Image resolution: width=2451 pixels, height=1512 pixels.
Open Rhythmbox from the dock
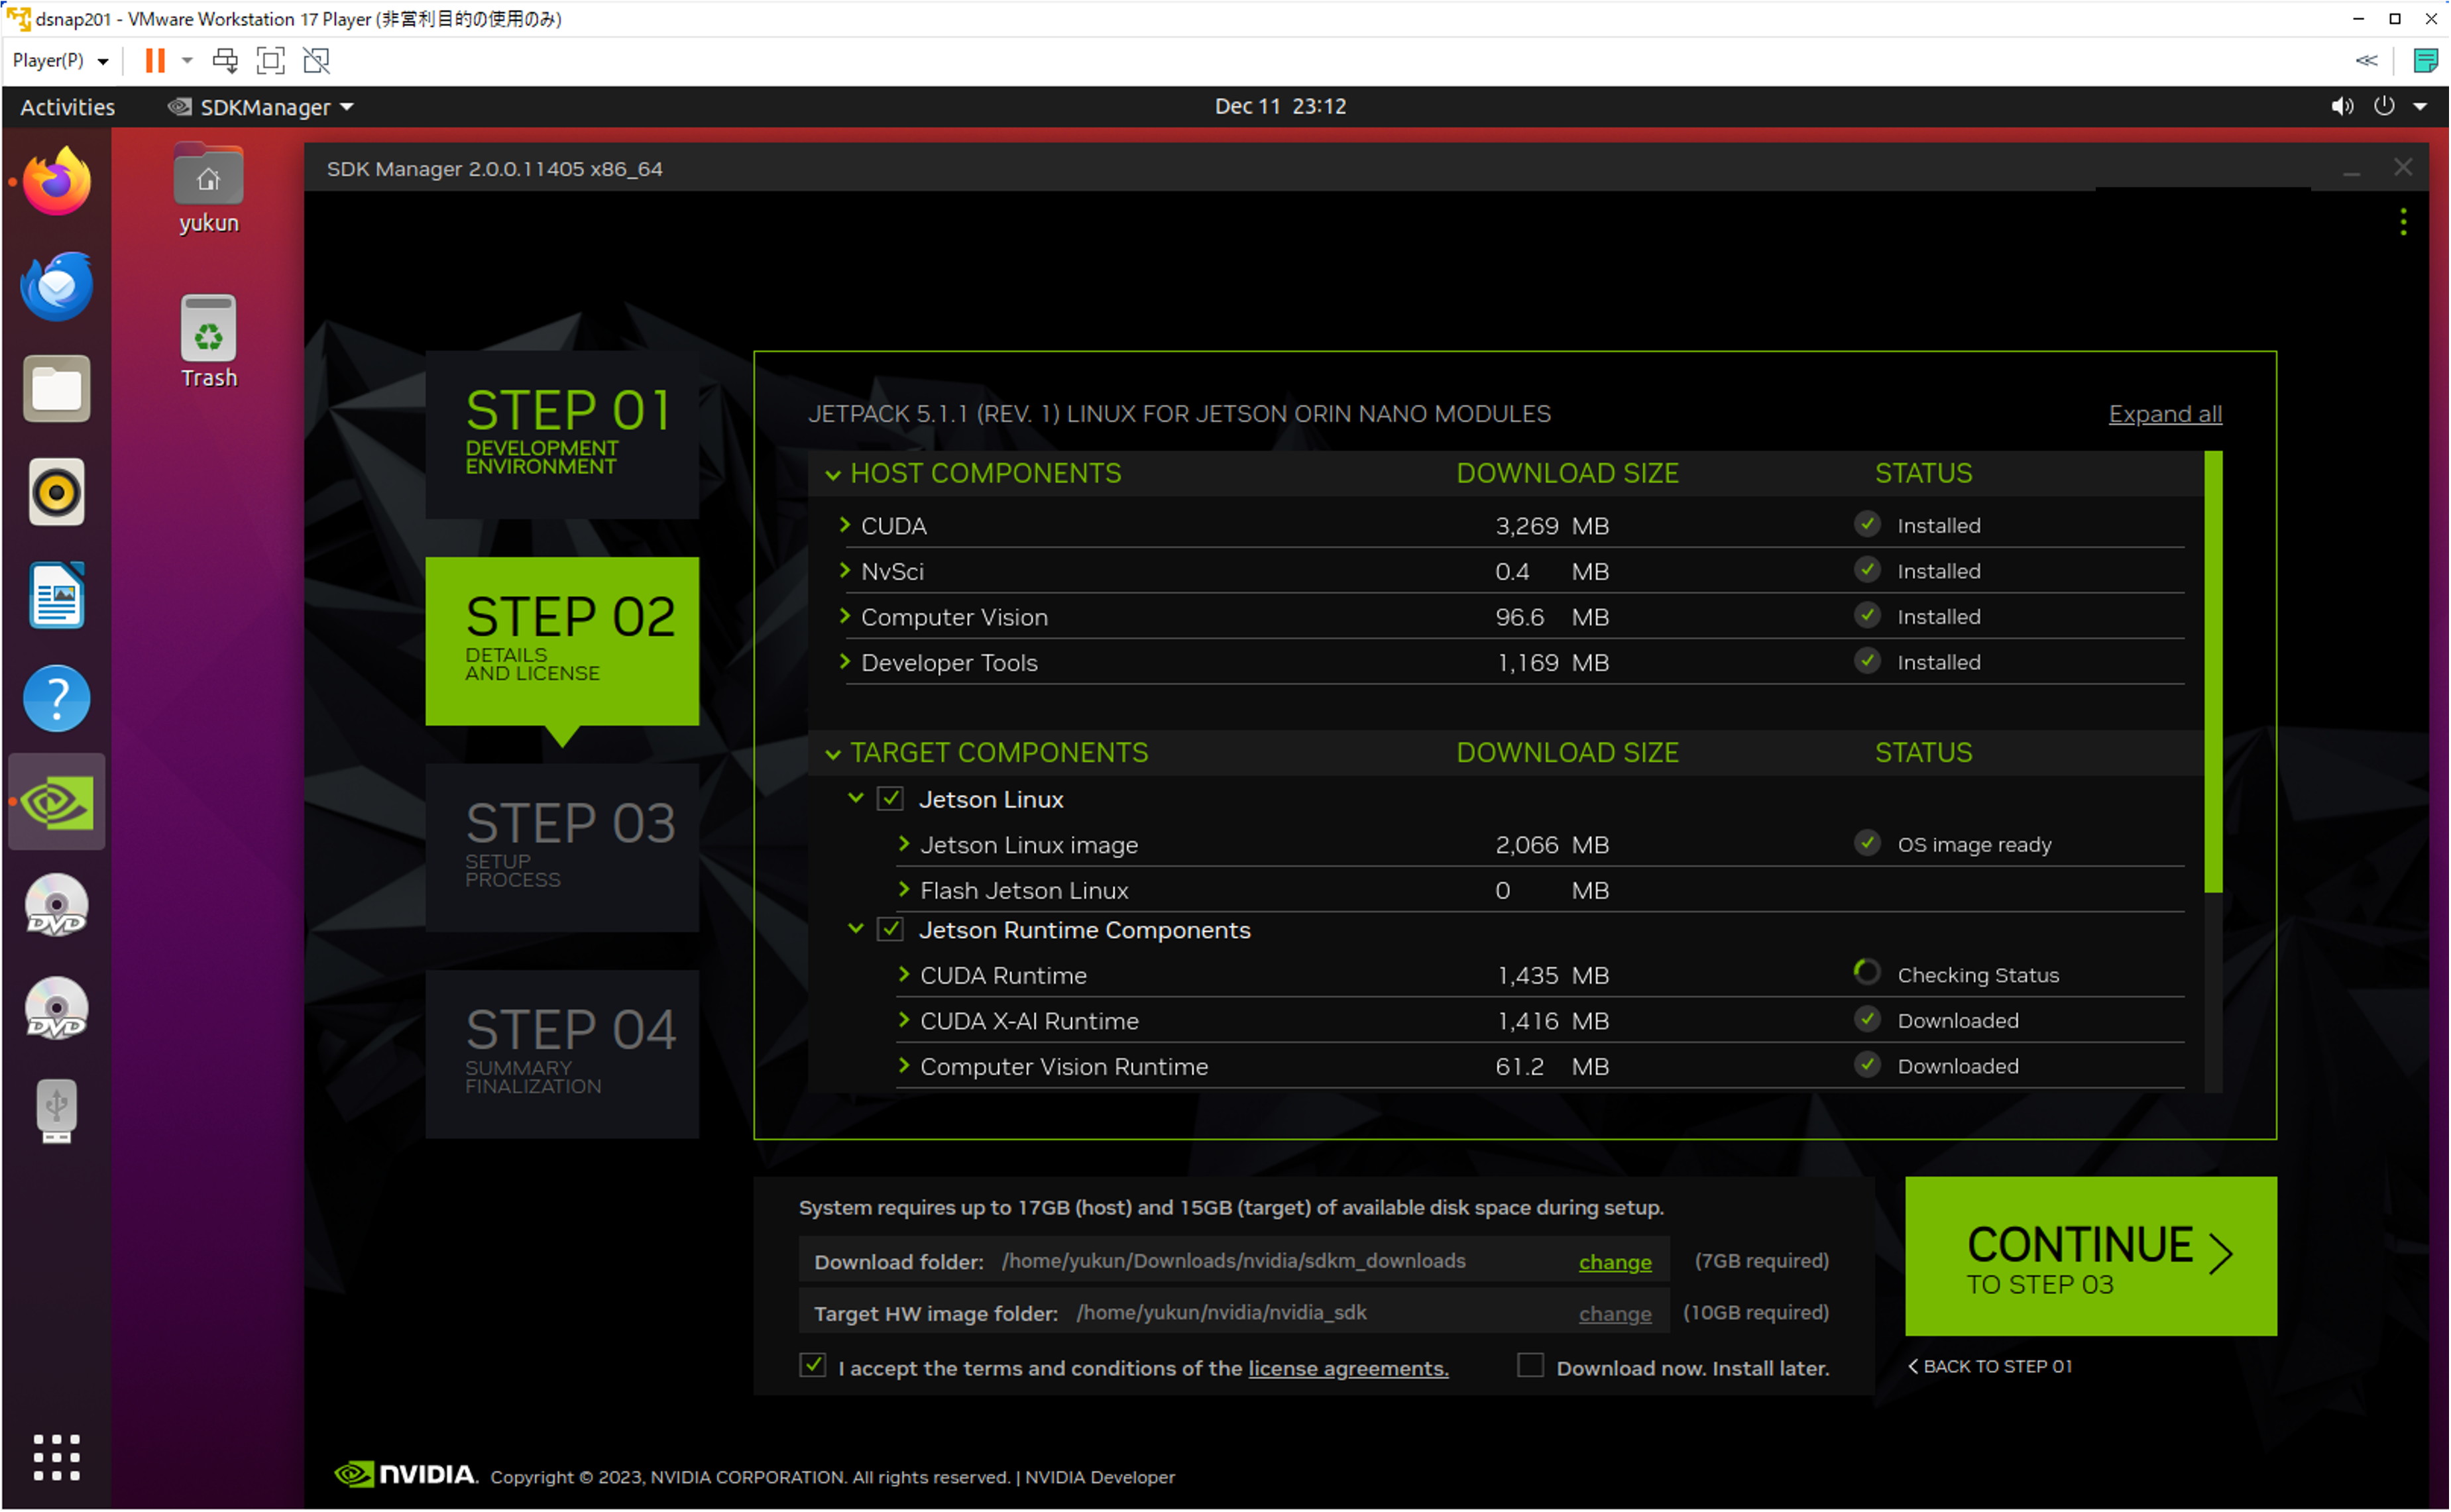point(57,492)
